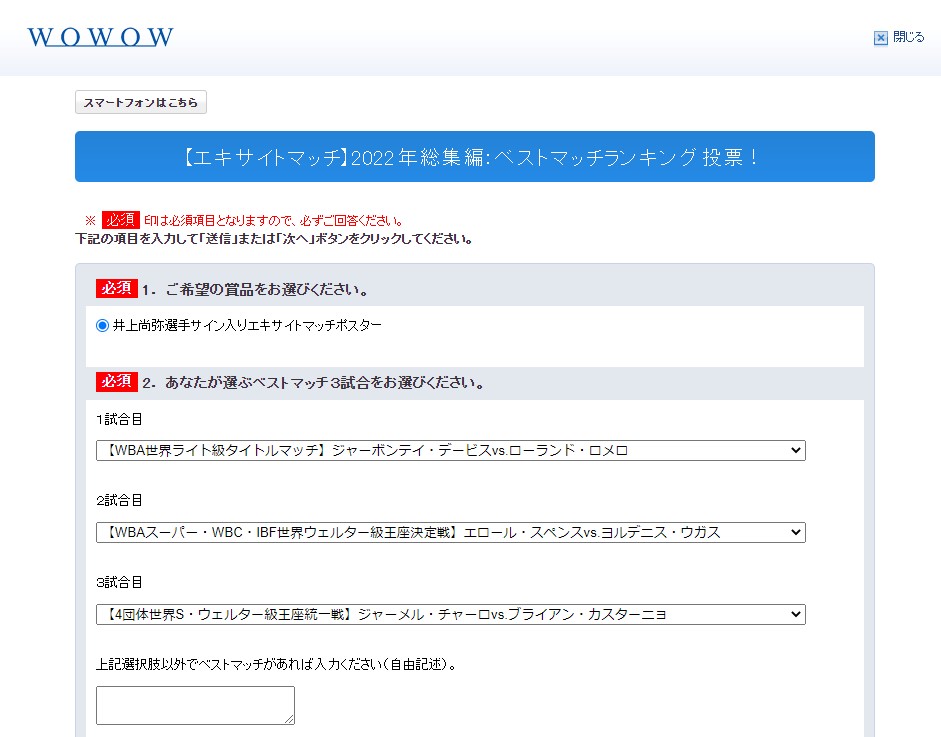Click the 井上尚弥選手サイン入りエキサイトマッチポスター label text
This screenshot has width=941, height=737.
point(247,325)
